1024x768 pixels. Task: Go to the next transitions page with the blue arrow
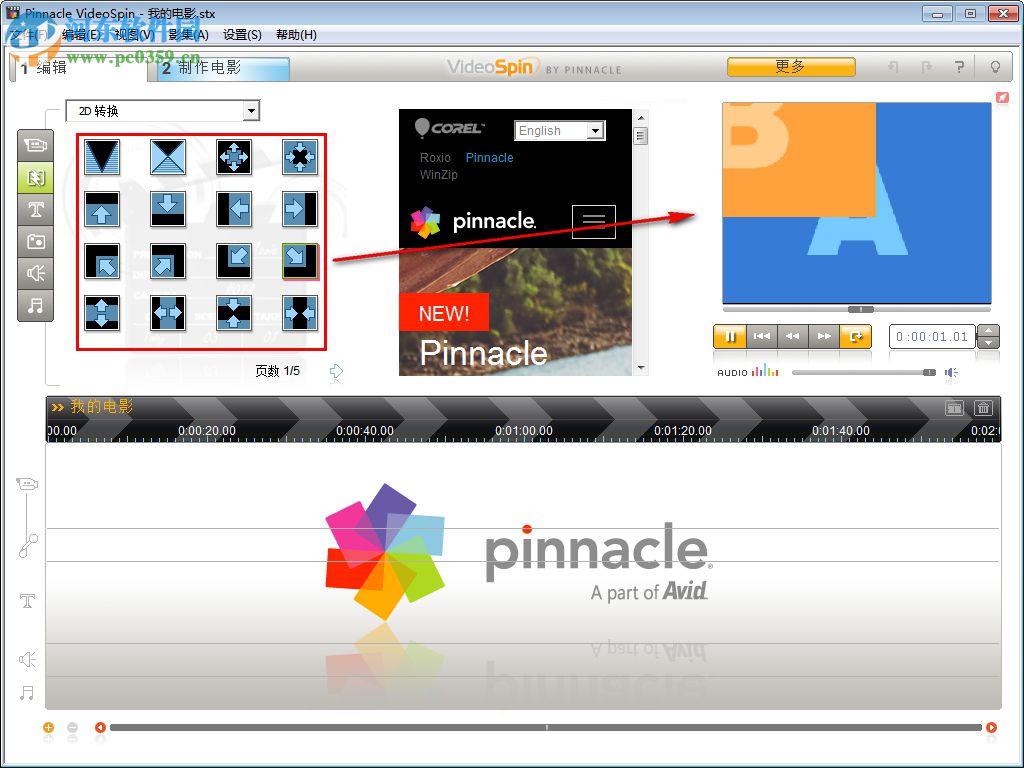336,371
